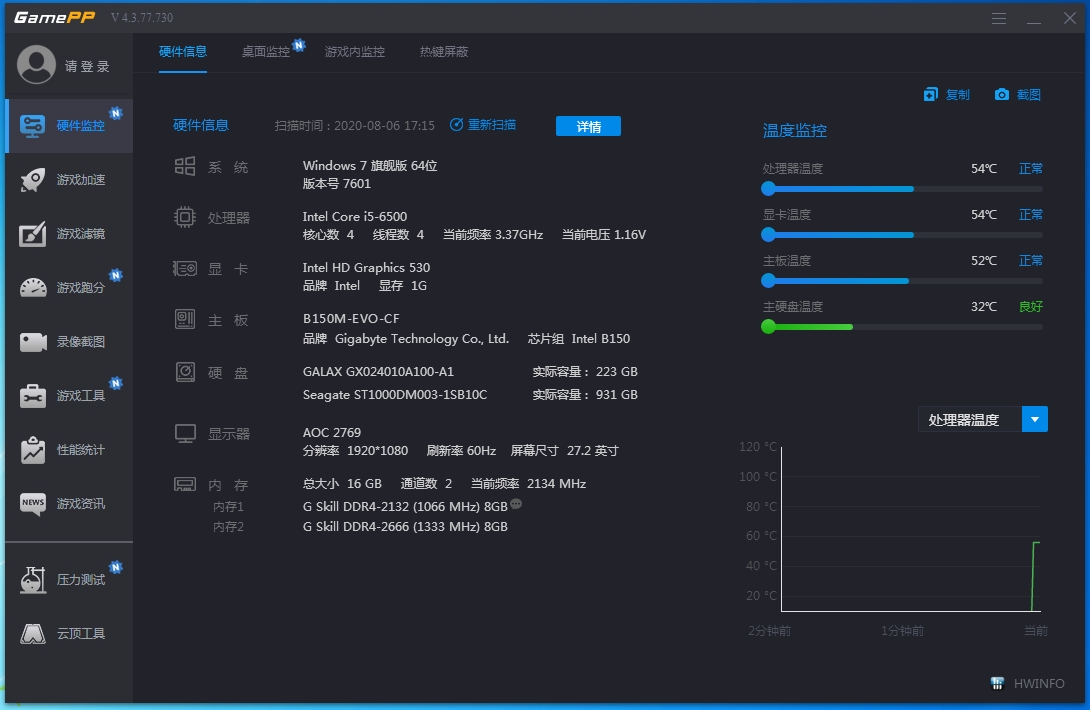Switch to the 热键屏蔽 tab
This screenshot has height=710, width=1090.
point(444,52)
